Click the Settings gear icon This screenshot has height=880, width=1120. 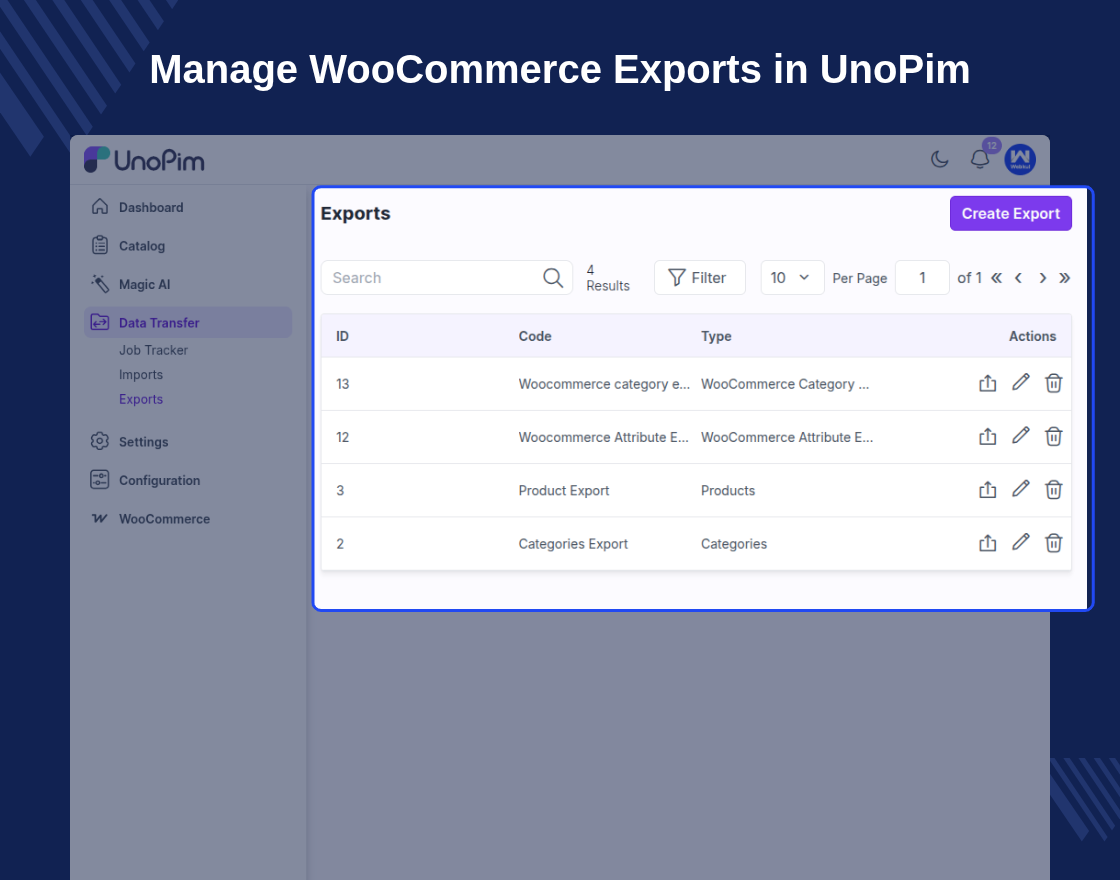point(100,441)
